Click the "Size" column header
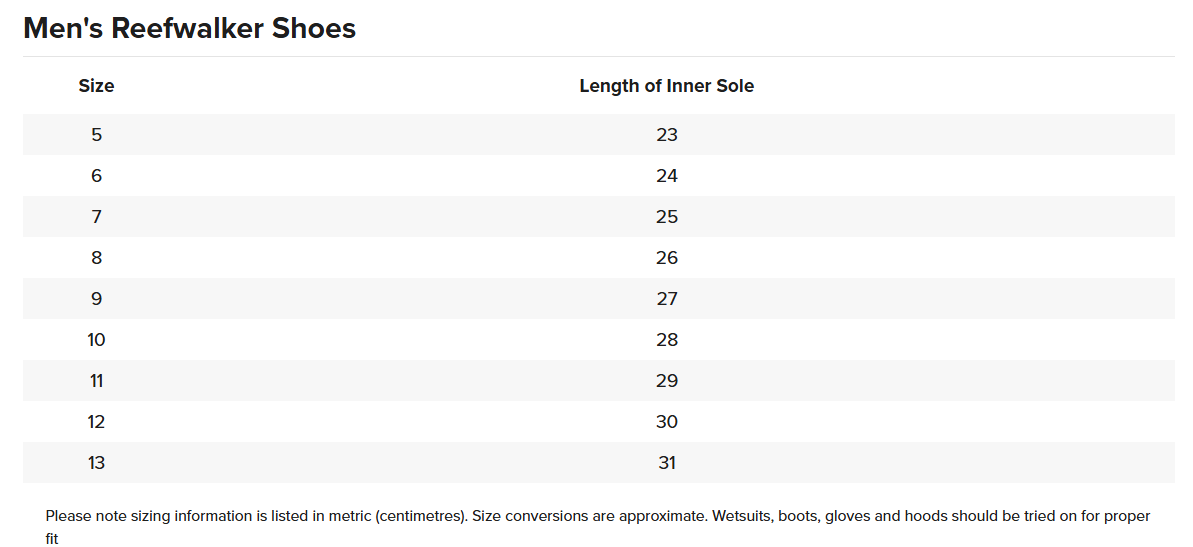Viewport: 1193px width, 547px height. coord(96,86)
